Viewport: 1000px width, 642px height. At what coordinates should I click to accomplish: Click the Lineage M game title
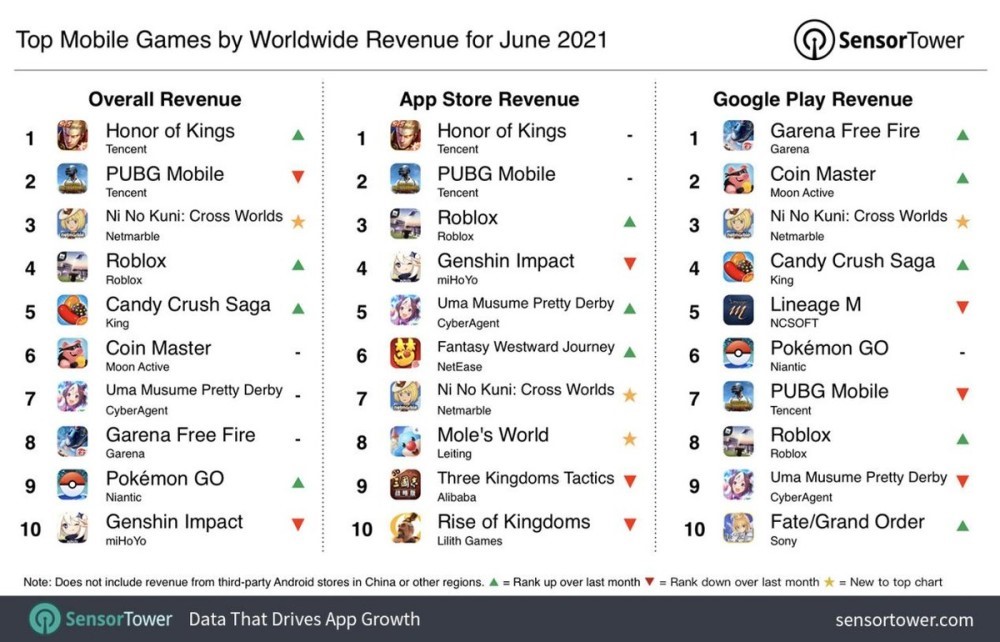tap(815, 304)
